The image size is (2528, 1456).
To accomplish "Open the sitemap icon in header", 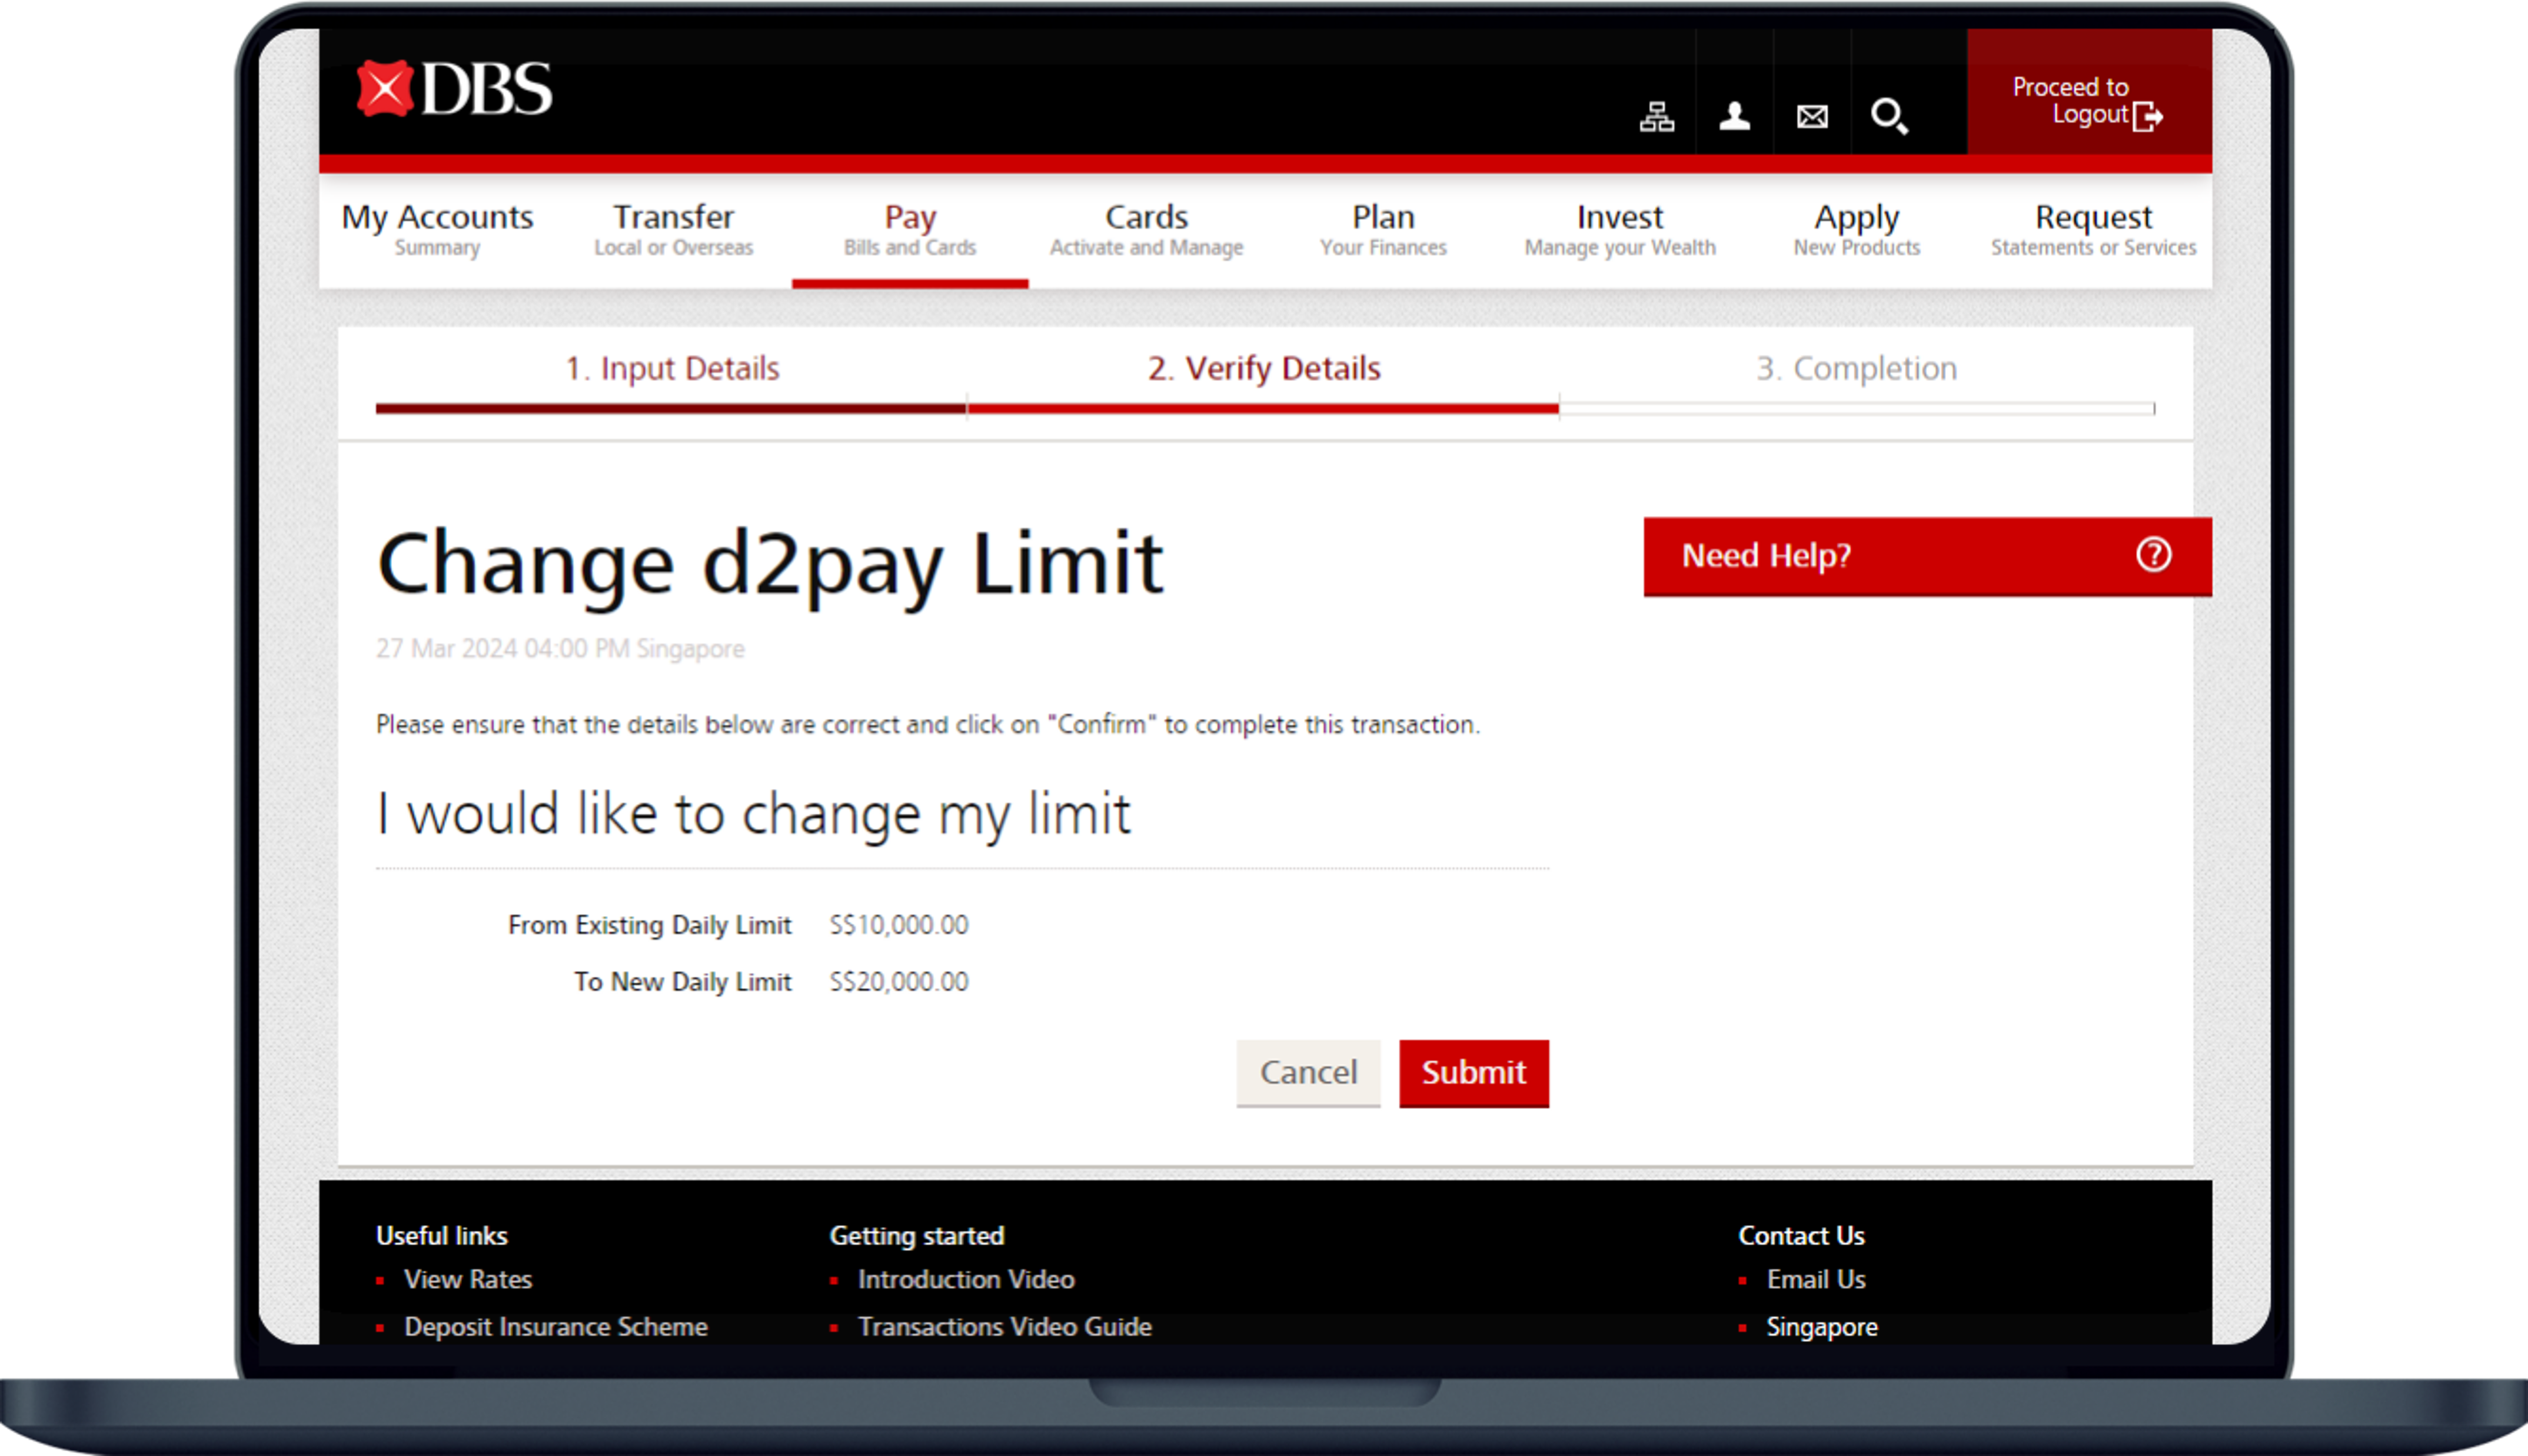I will click(x=1656, y=117).
